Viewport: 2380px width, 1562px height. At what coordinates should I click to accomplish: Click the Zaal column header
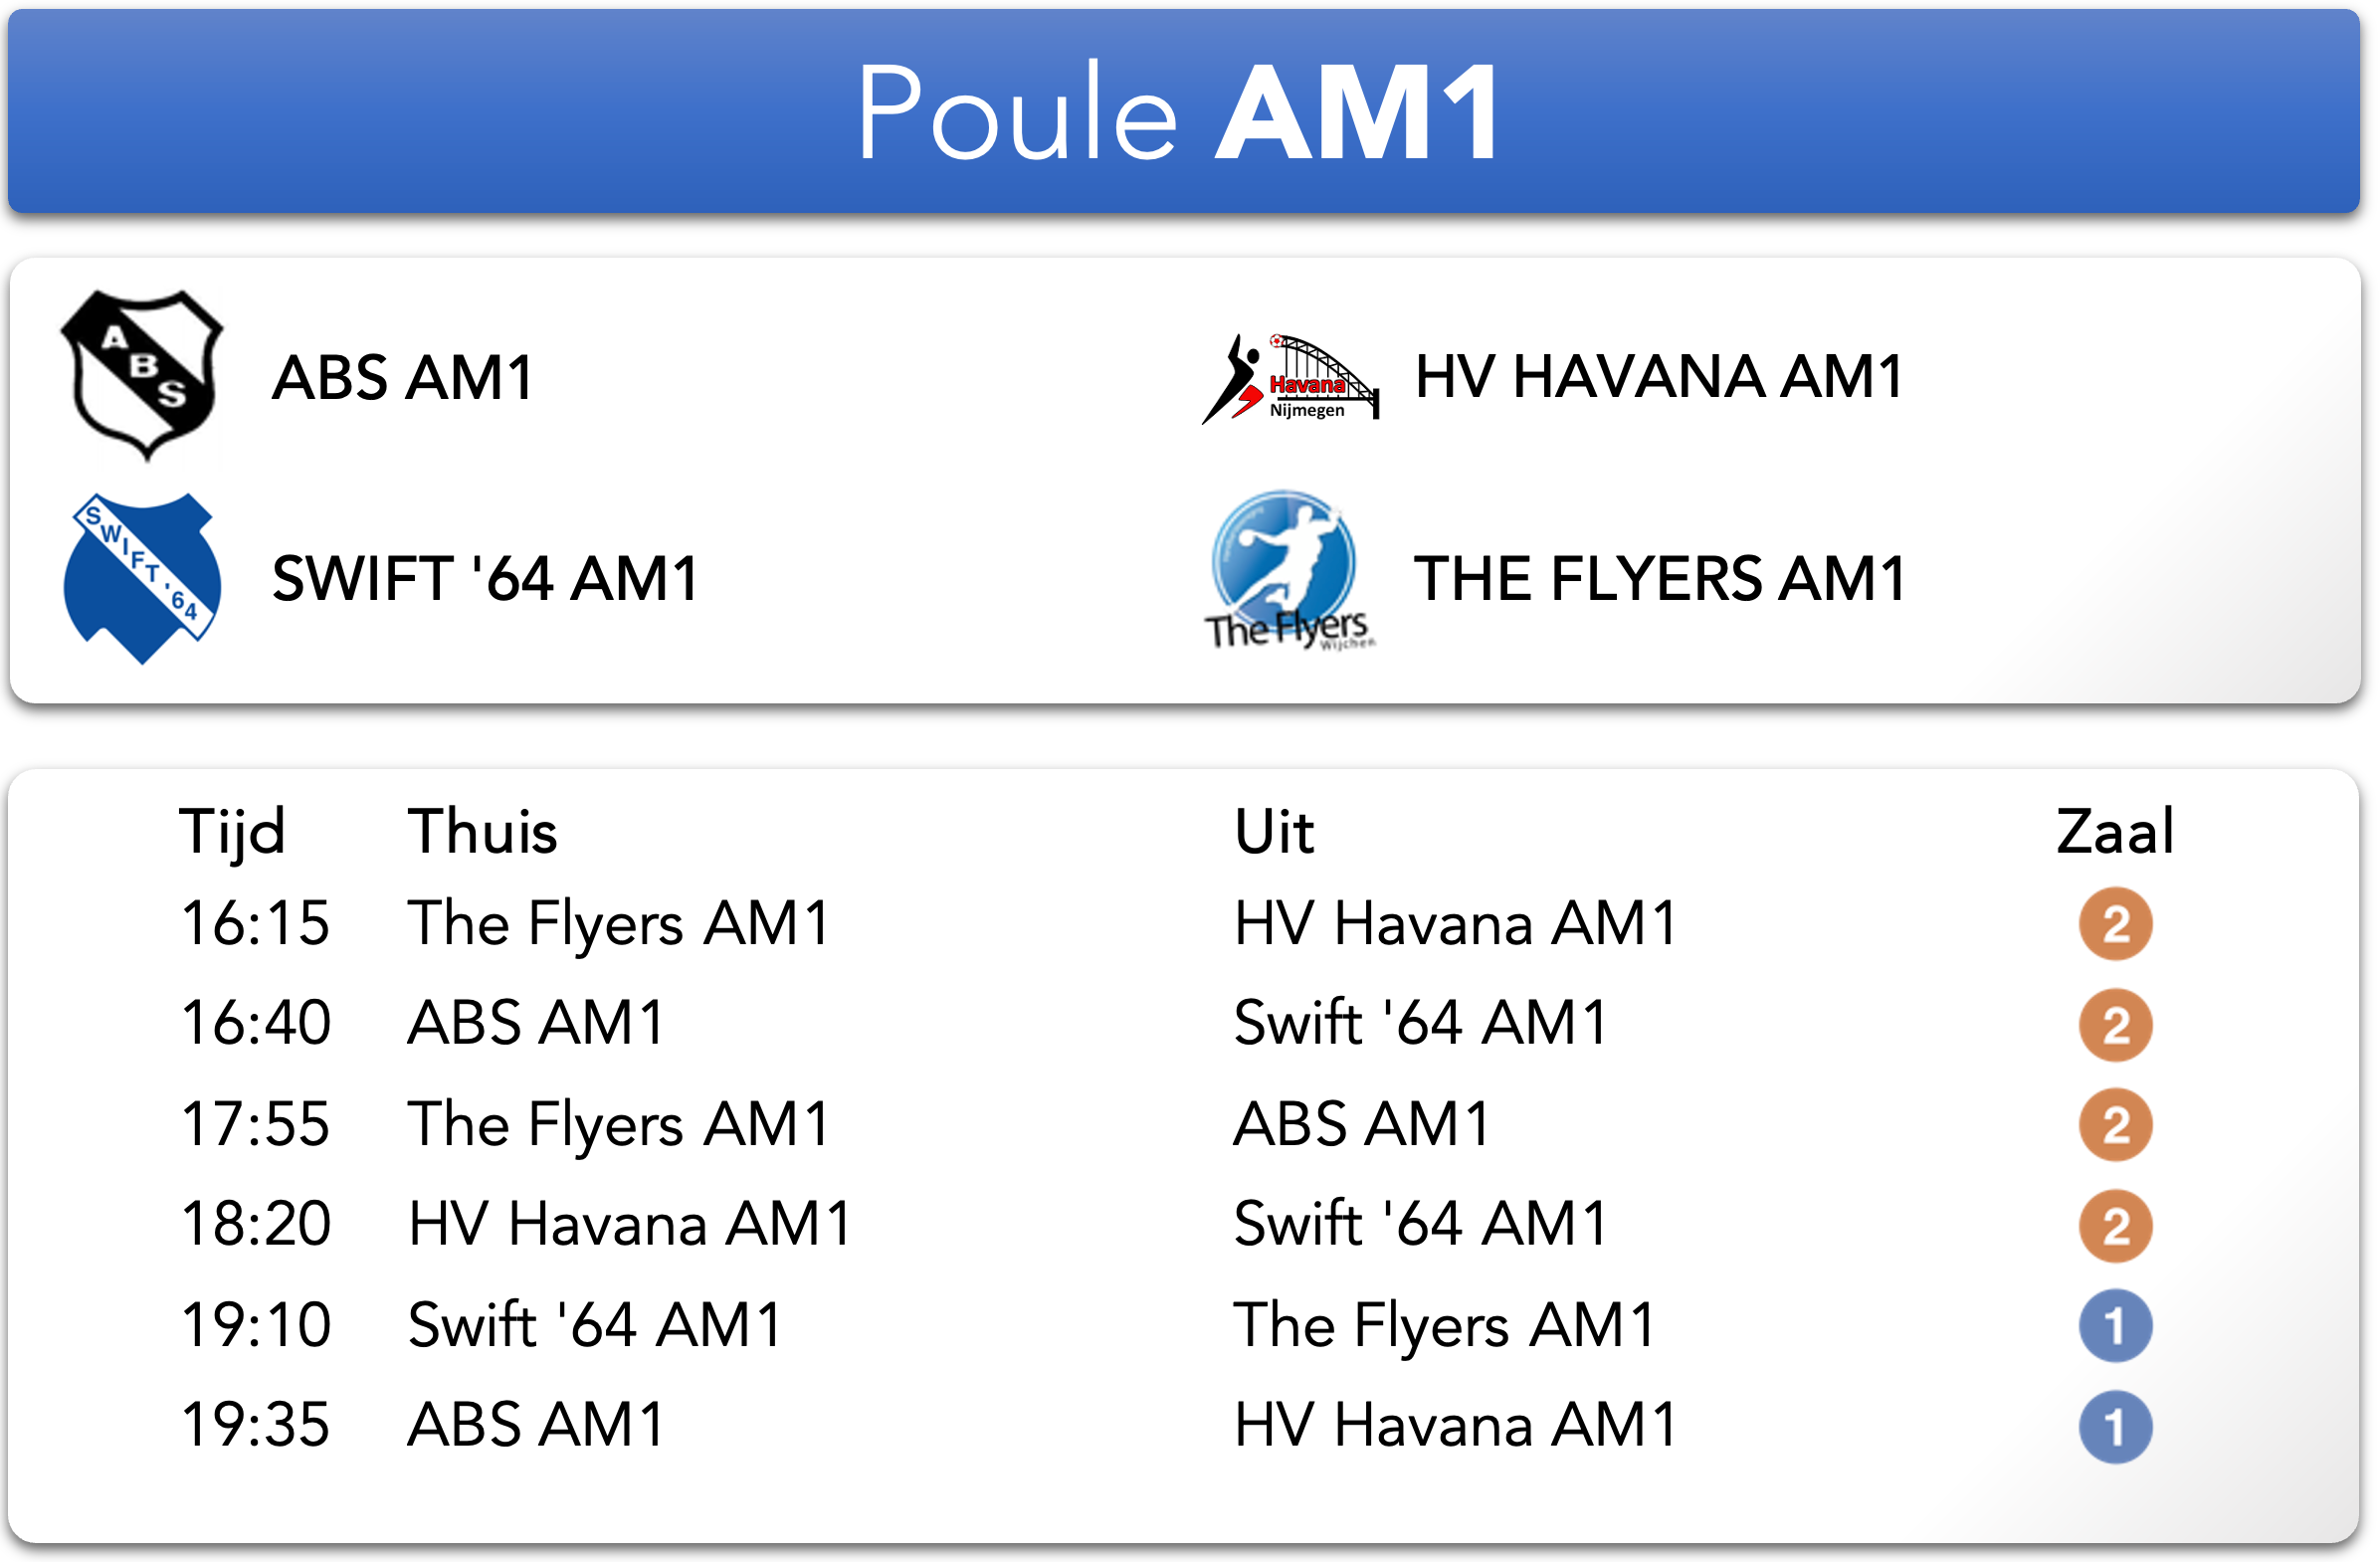point(2114,832)
